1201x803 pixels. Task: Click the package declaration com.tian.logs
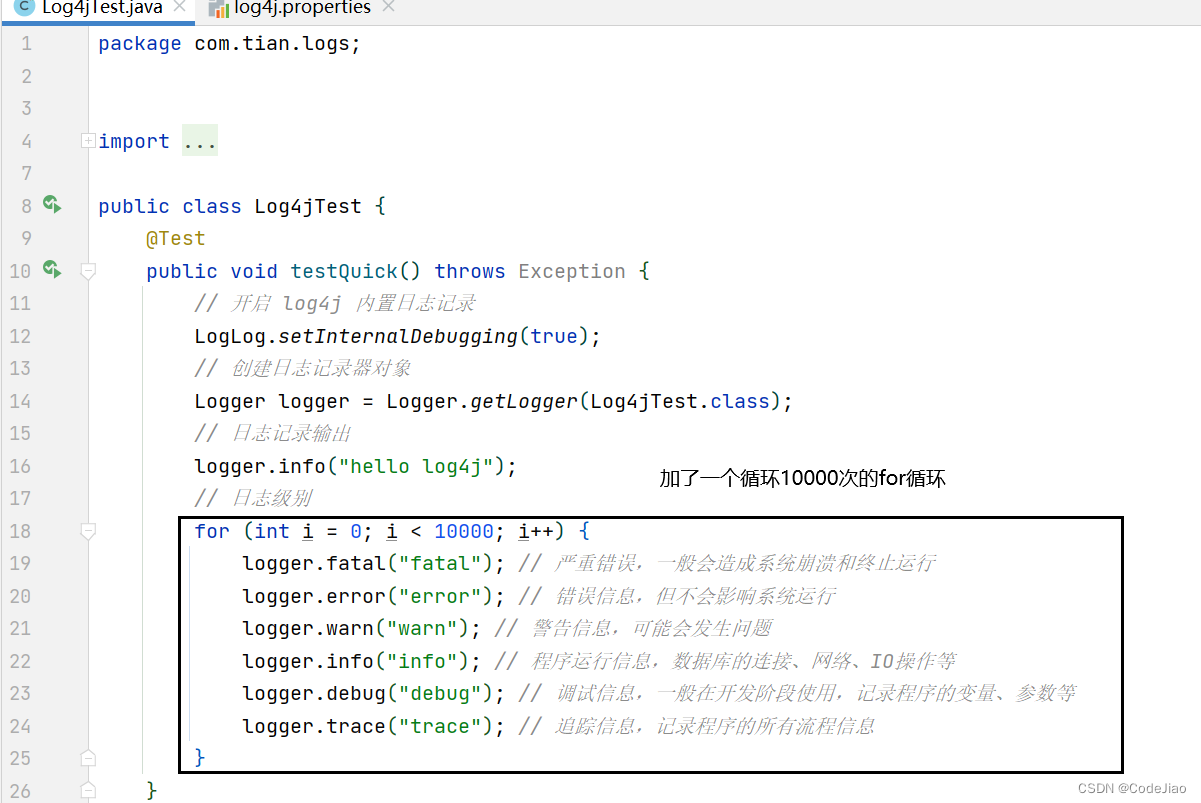click(277, 44)
